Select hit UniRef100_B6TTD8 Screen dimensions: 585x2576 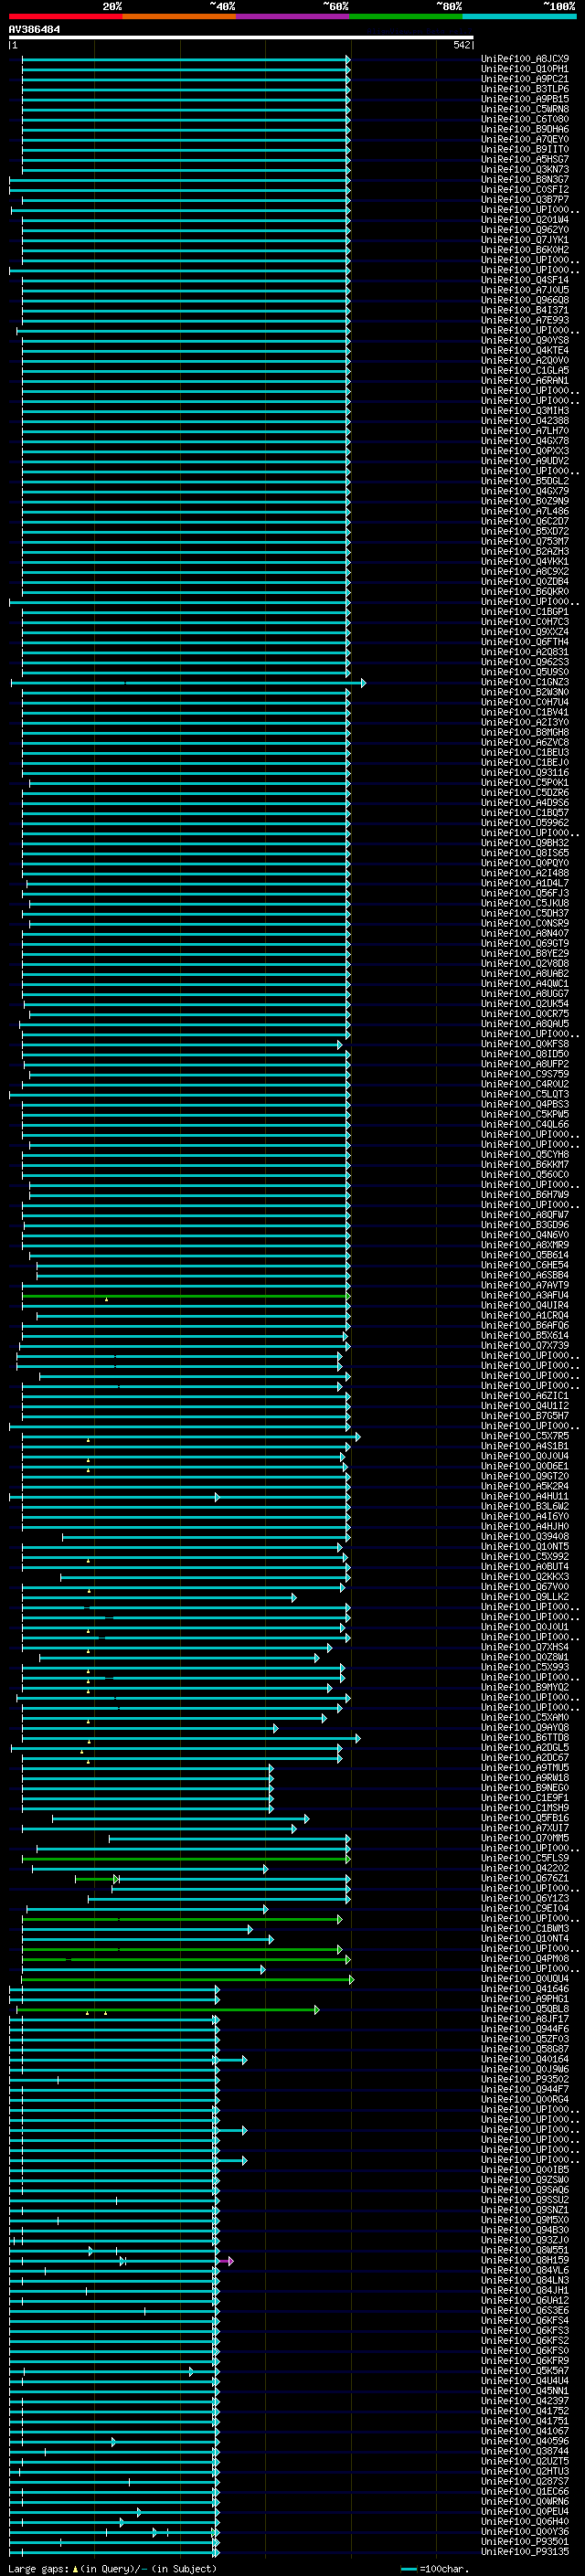pos(525,1737)
